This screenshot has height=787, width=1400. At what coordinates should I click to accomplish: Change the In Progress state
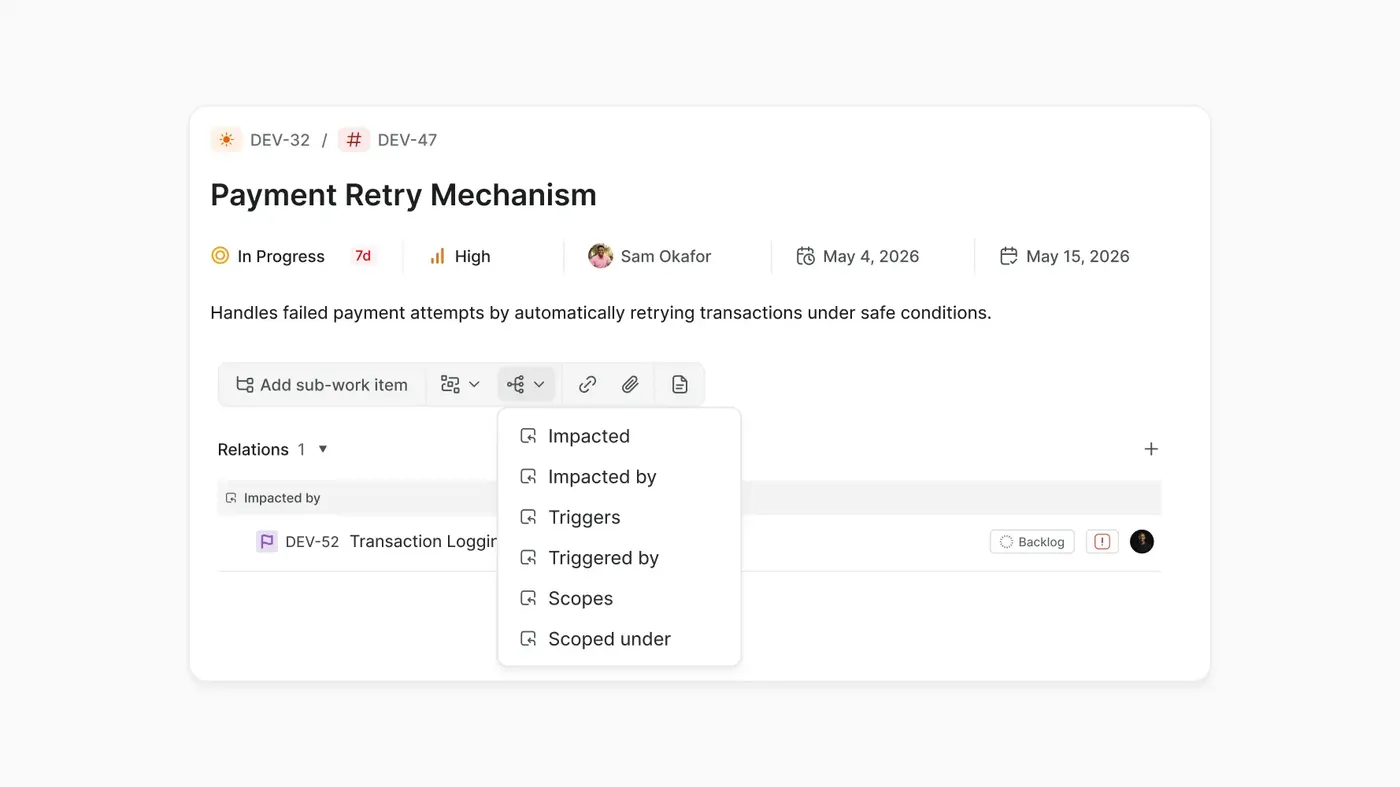pos(268,256)
